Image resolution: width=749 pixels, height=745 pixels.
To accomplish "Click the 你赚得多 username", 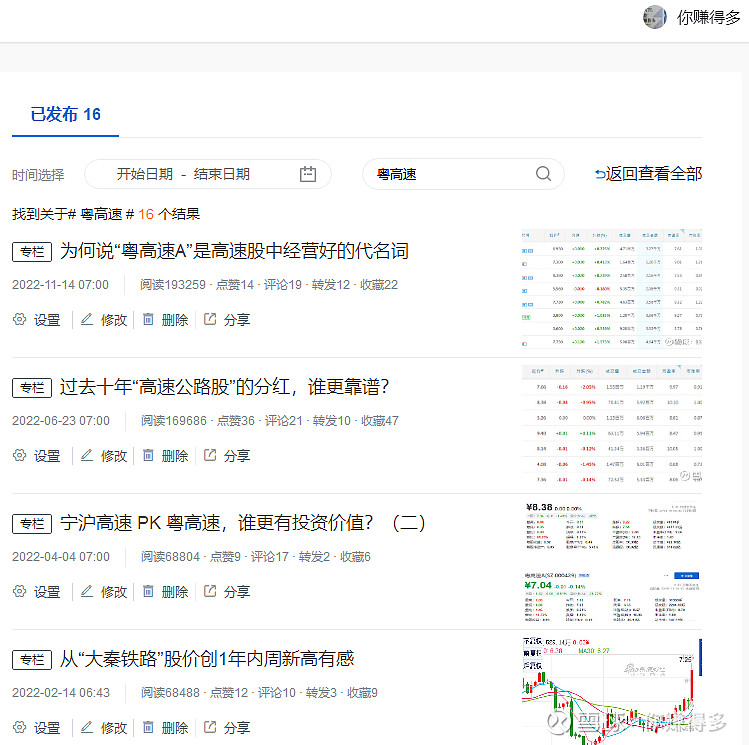I will click(708, 18).
